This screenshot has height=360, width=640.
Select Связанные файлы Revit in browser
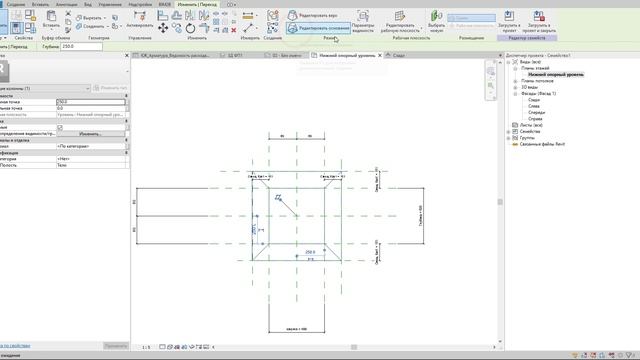542,144
